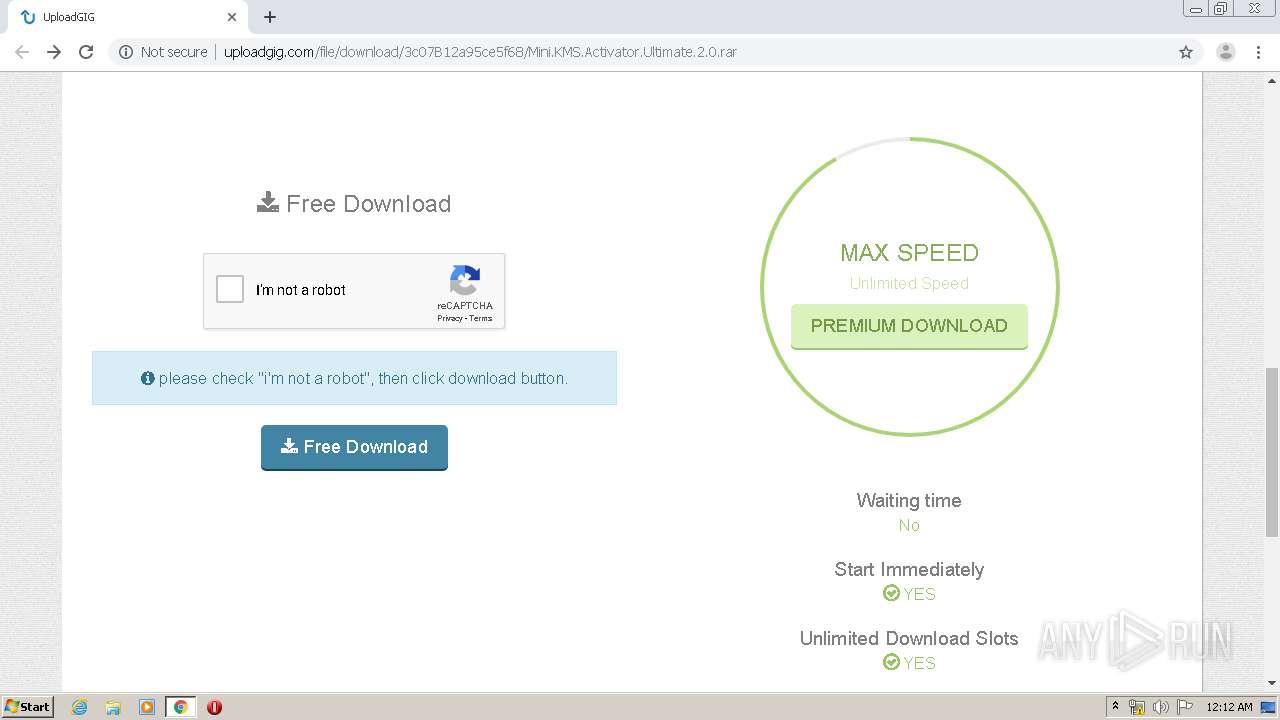Click the scrollbar down arrow

pos(1271,683)
